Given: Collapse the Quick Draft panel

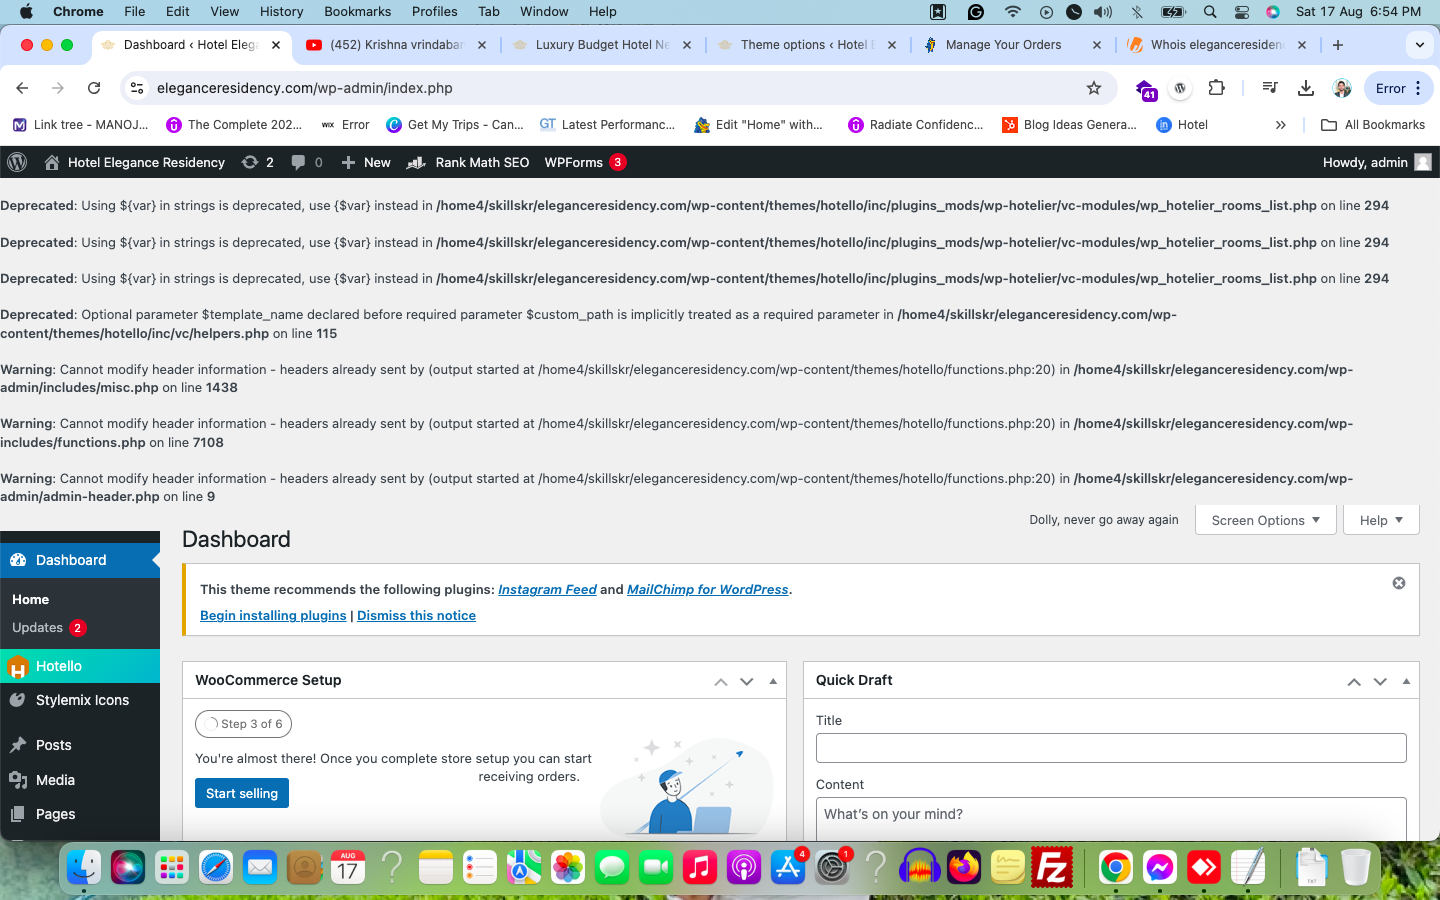Looking at the screenshot, I should click(x=1406, y=681).
